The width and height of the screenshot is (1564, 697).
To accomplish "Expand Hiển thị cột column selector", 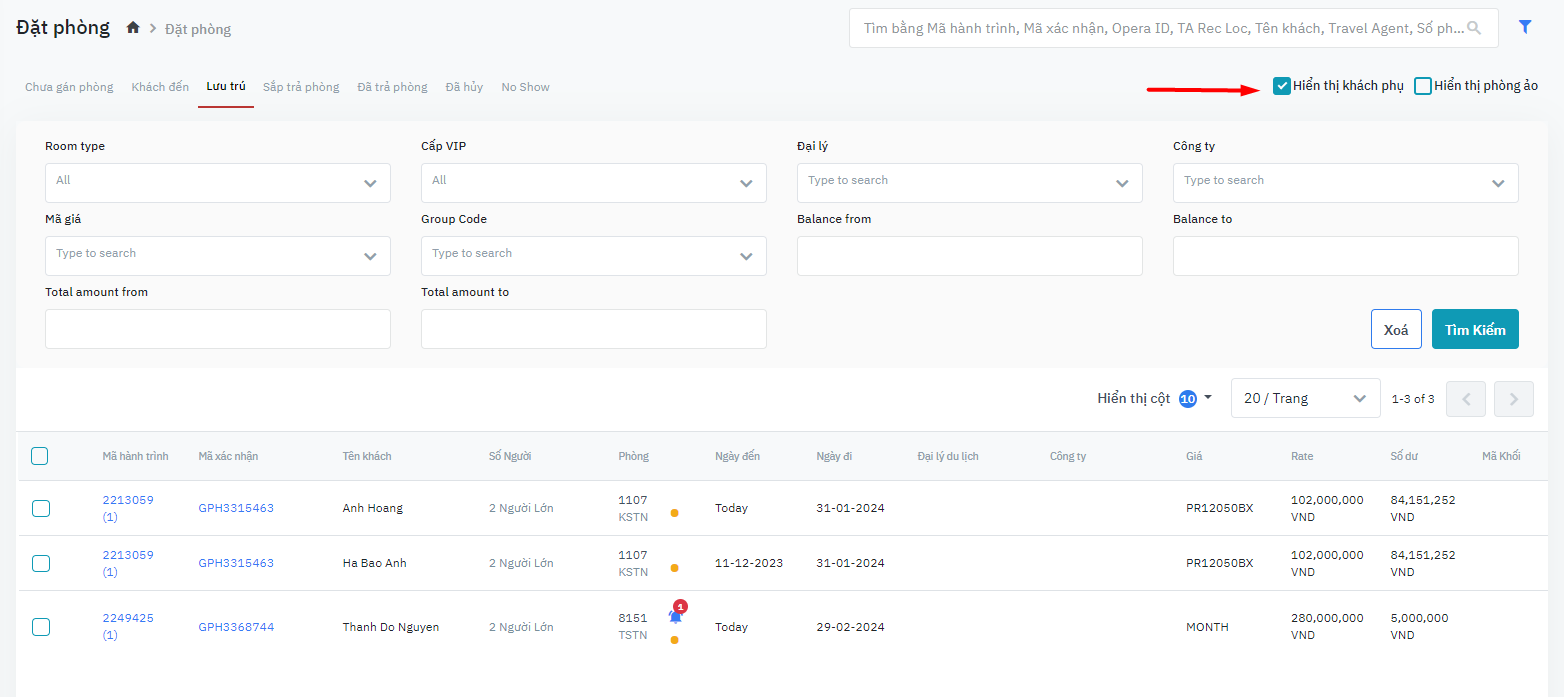I will pyautogui.click(x=1154, y=398).
